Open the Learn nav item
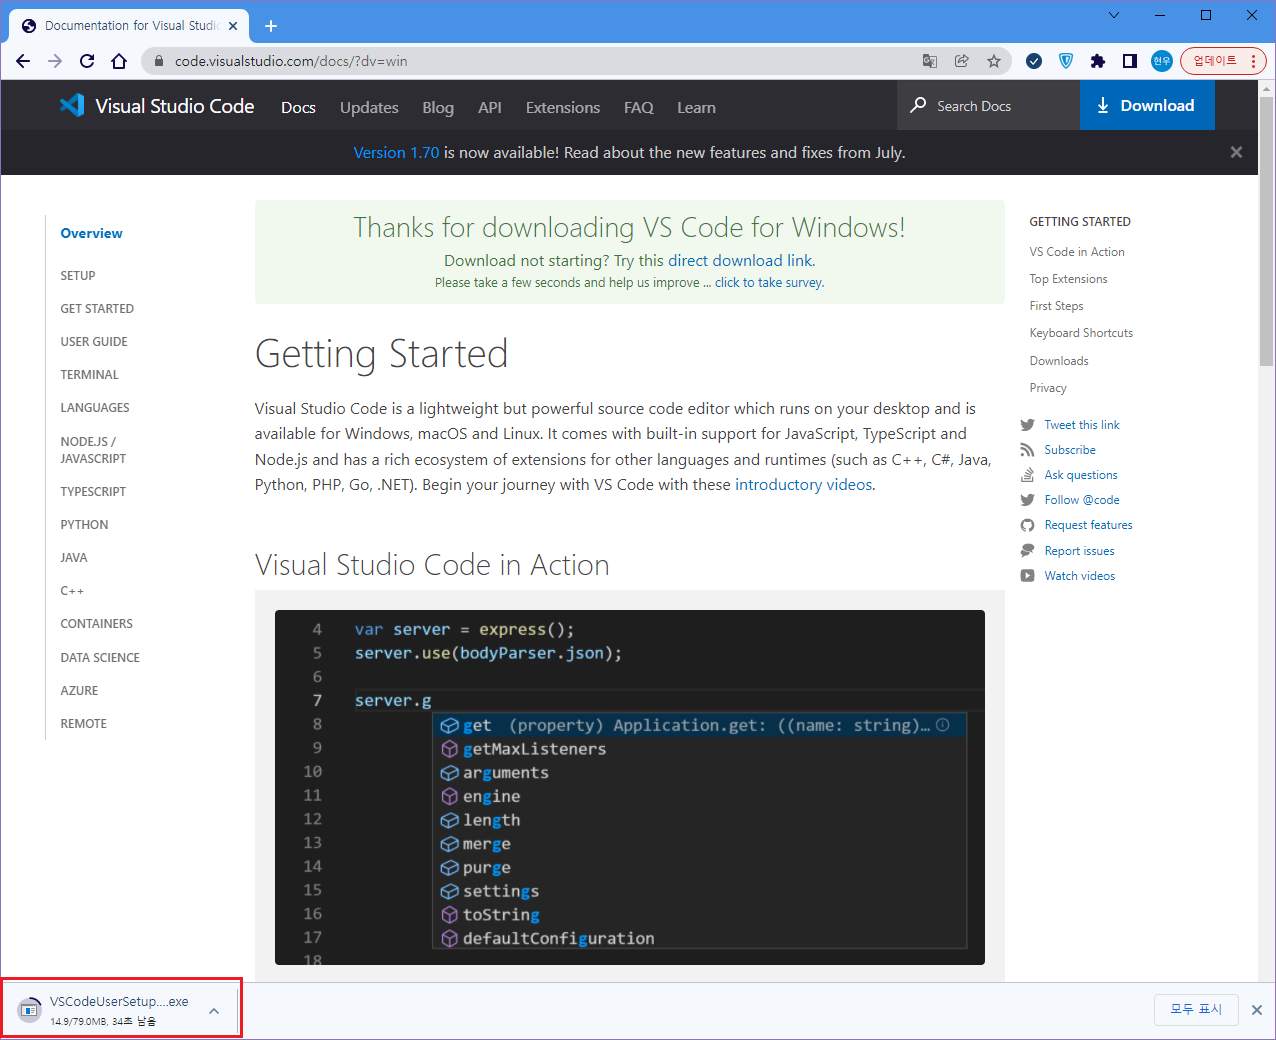1276x1040 pixels. point(696,107)
